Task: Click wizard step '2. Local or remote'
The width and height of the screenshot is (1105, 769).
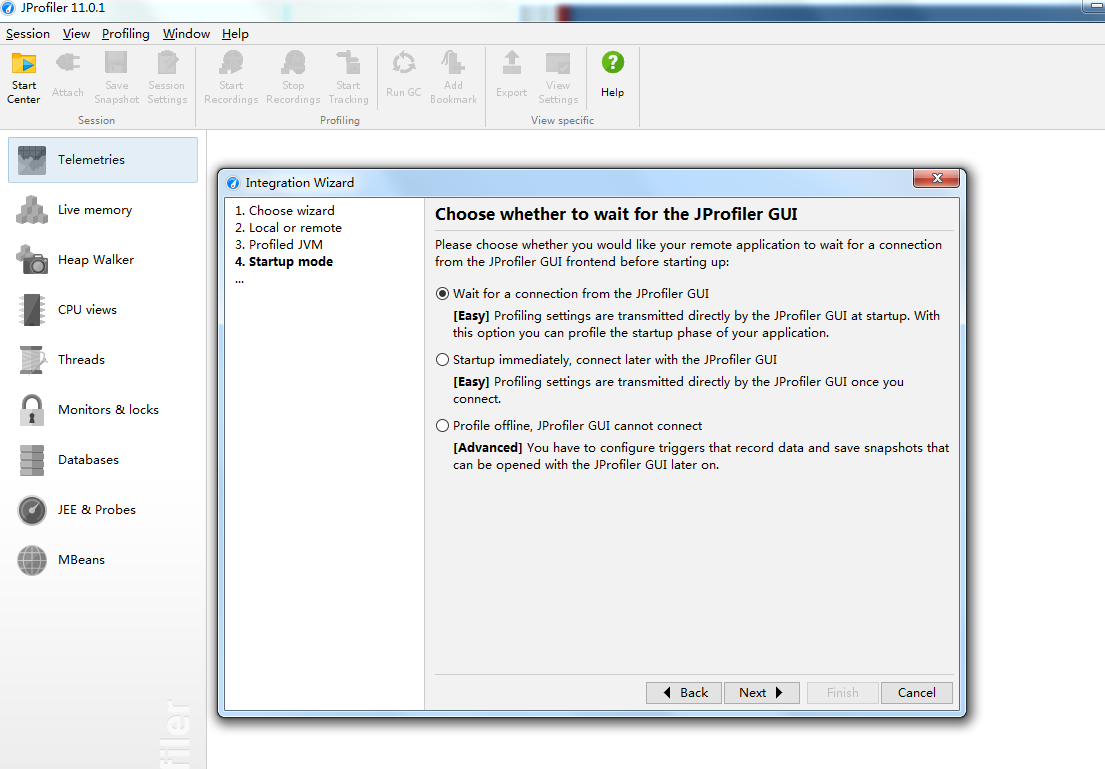Action: [288, 228]
